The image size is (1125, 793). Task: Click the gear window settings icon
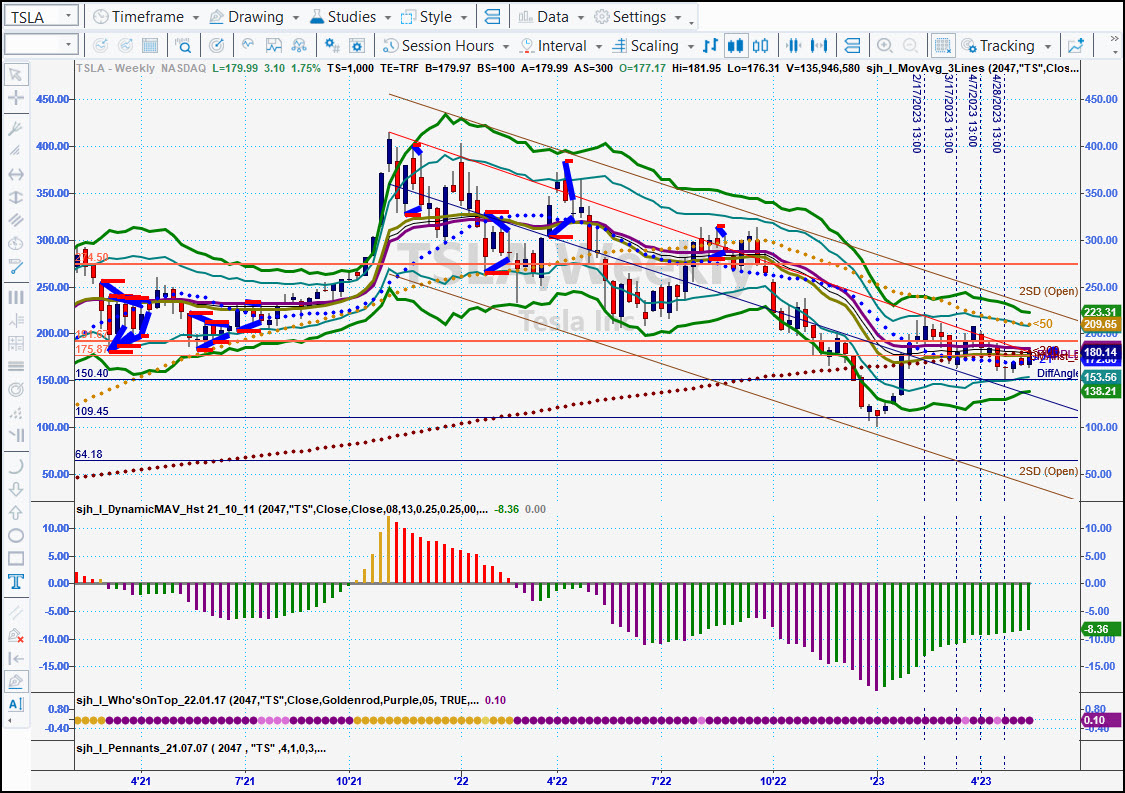(x=357, y=46)
